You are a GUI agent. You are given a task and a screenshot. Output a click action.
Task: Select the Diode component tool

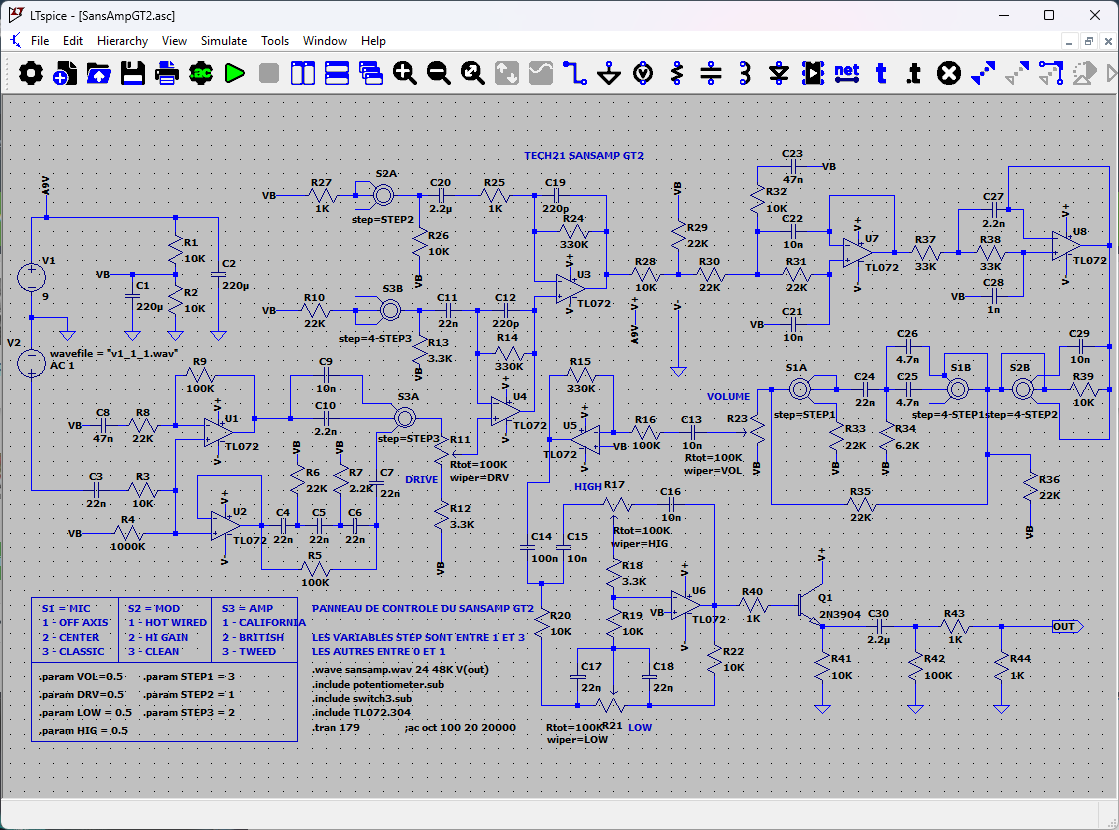[779, 73]
